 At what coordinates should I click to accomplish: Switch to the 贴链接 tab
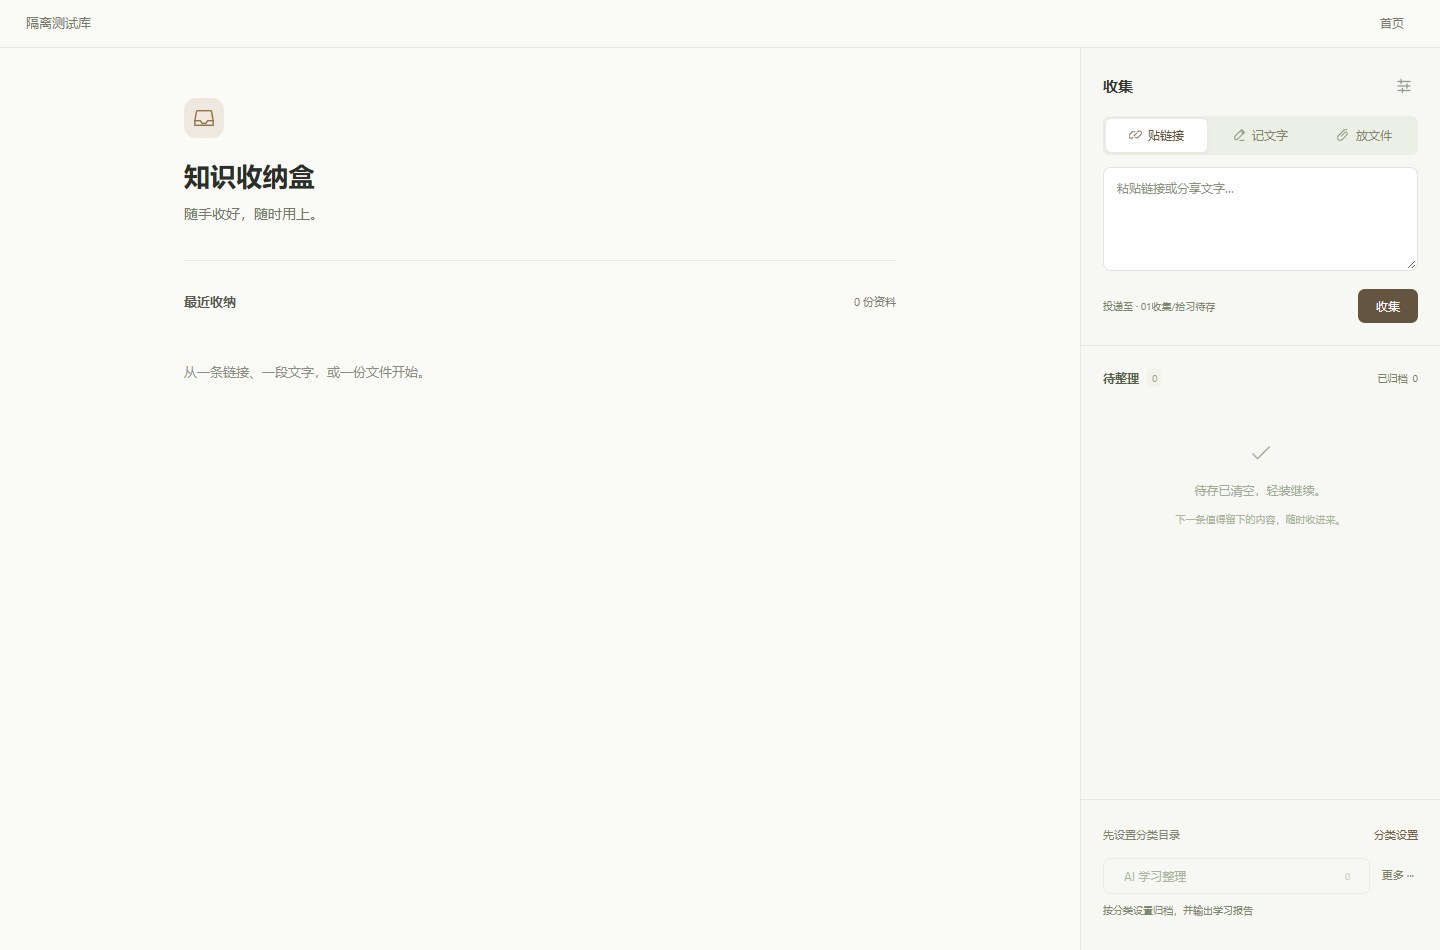coord(1156,136)
